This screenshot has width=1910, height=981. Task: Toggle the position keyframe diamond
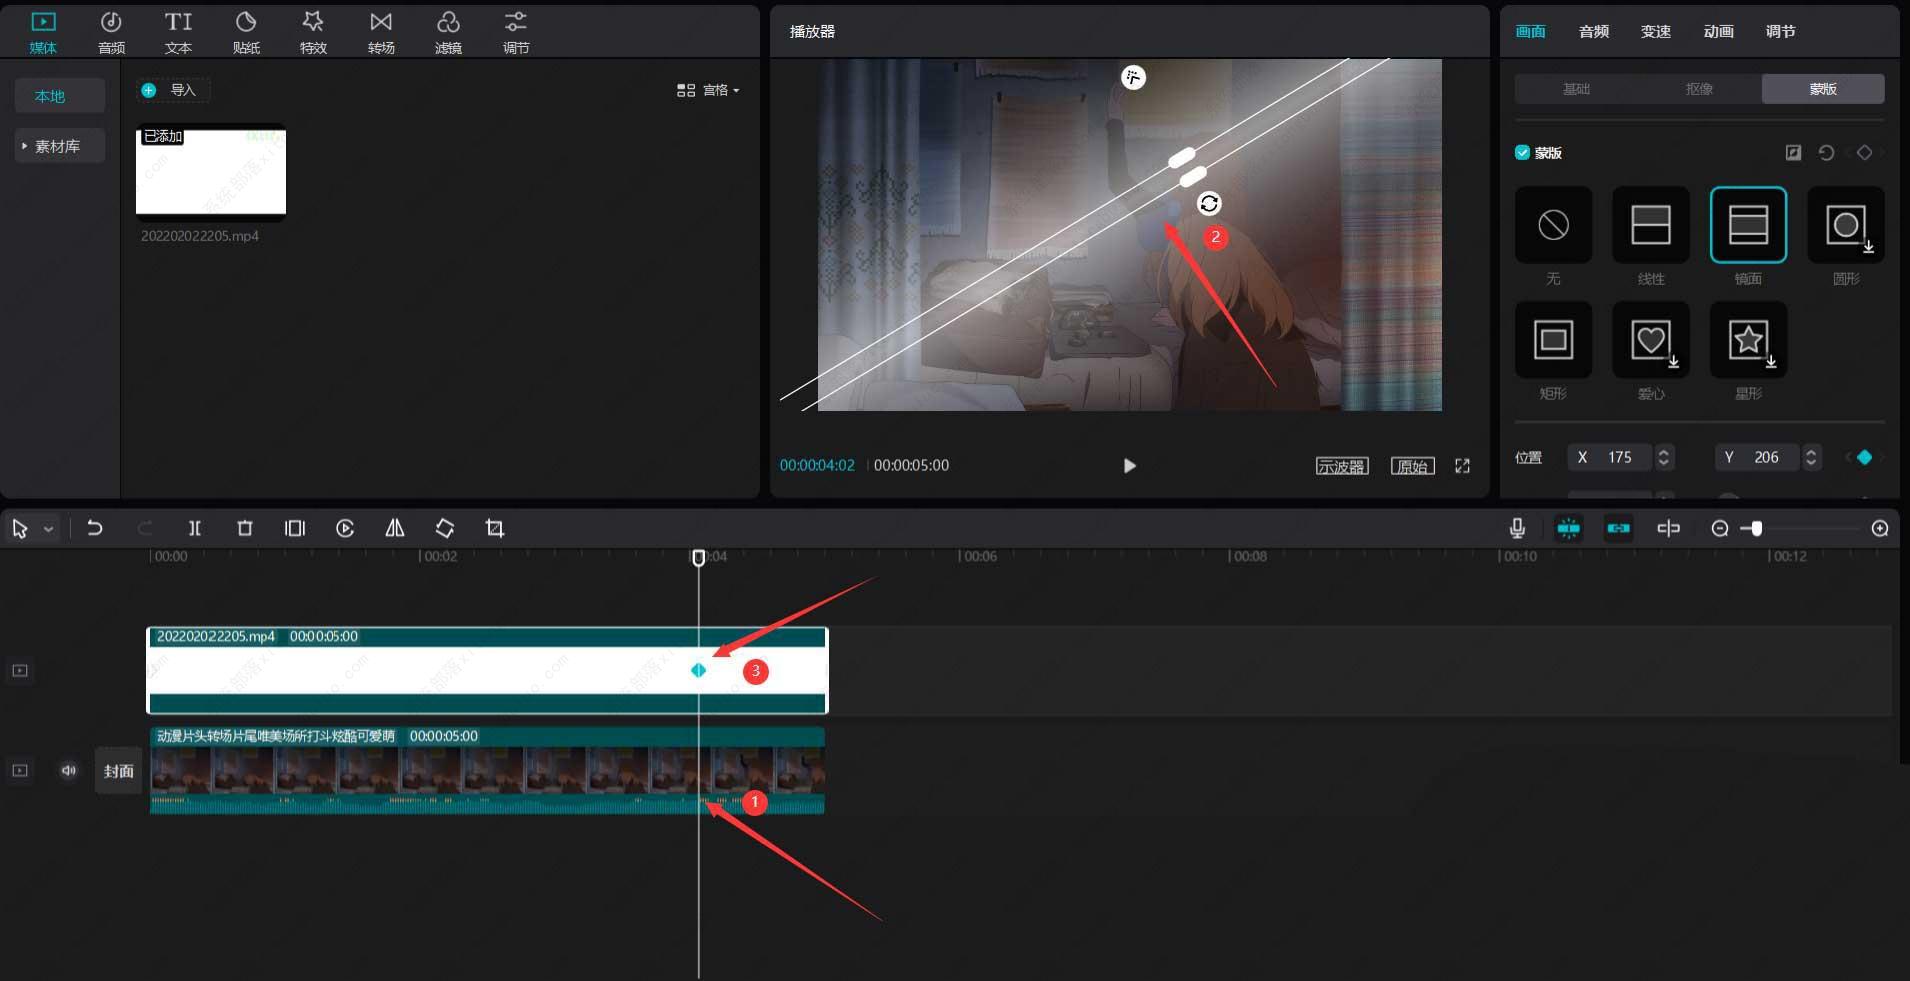1864,457
